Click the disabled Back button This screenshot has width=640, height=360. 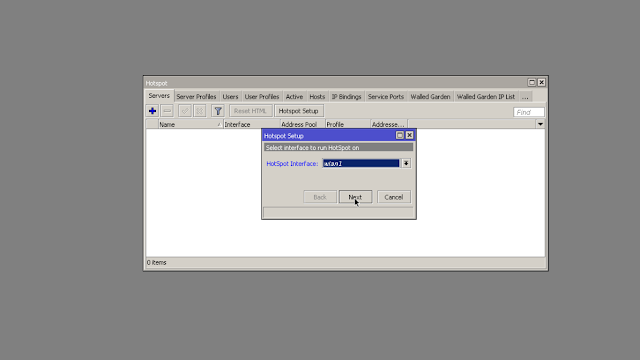click(320, 197)
